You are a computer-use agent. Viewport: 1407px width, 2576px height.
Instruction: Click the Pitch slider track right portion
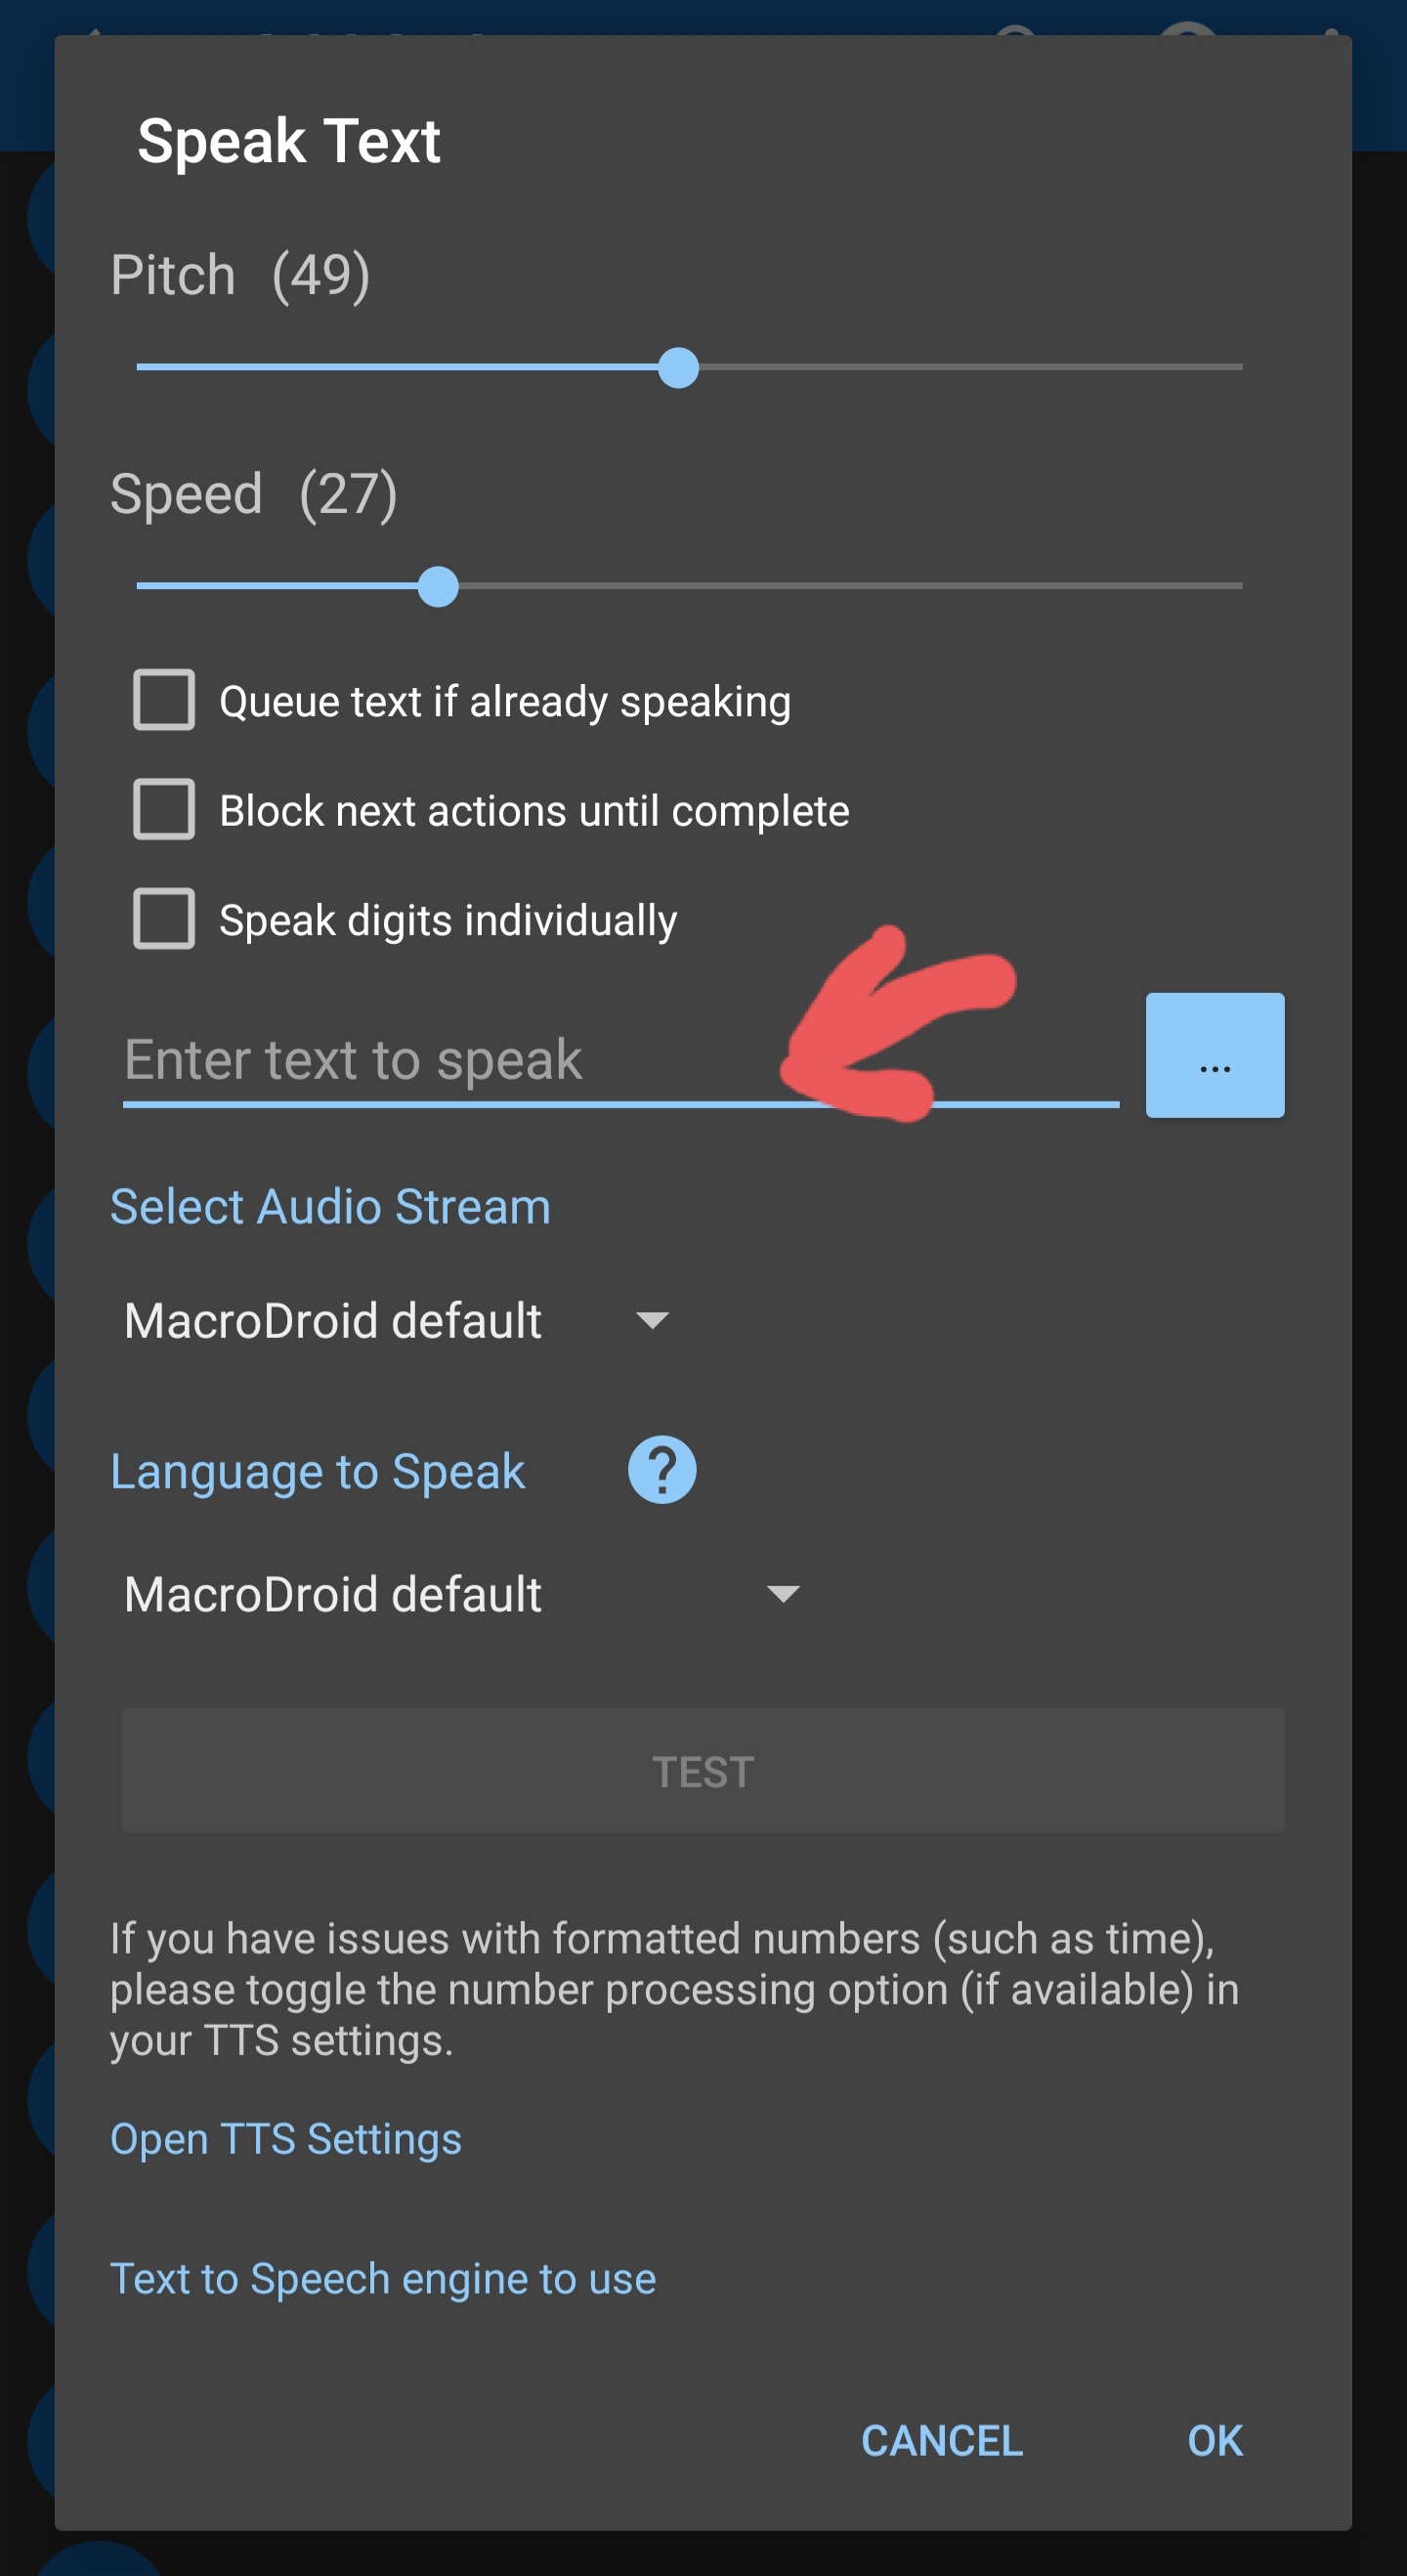pyautogui.click(x=971, y=368)
